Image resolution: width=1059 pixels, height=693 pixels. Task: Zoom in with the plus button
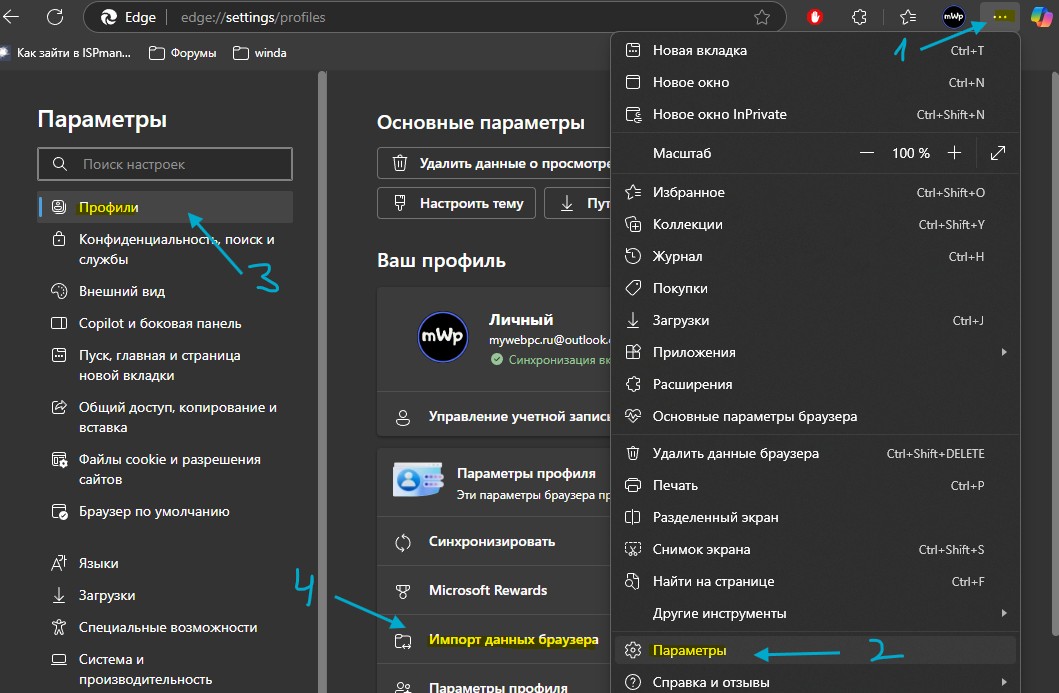(x=954, y=153)
